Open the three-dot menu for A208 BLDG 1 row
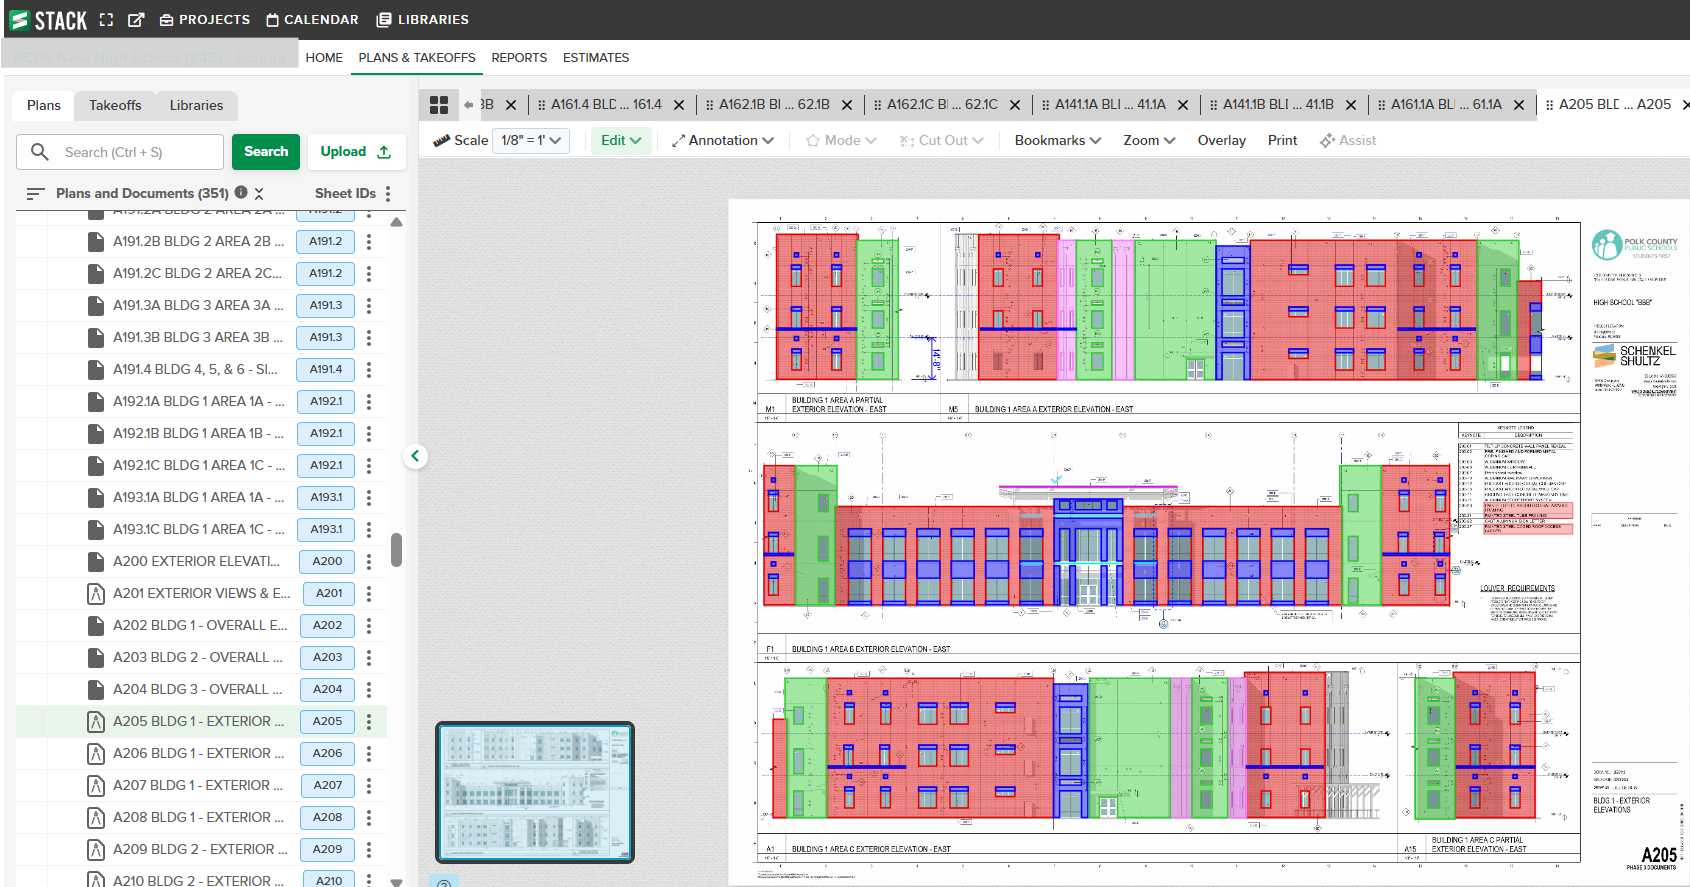Screen dimensions: 1690x887 point(369,818)
